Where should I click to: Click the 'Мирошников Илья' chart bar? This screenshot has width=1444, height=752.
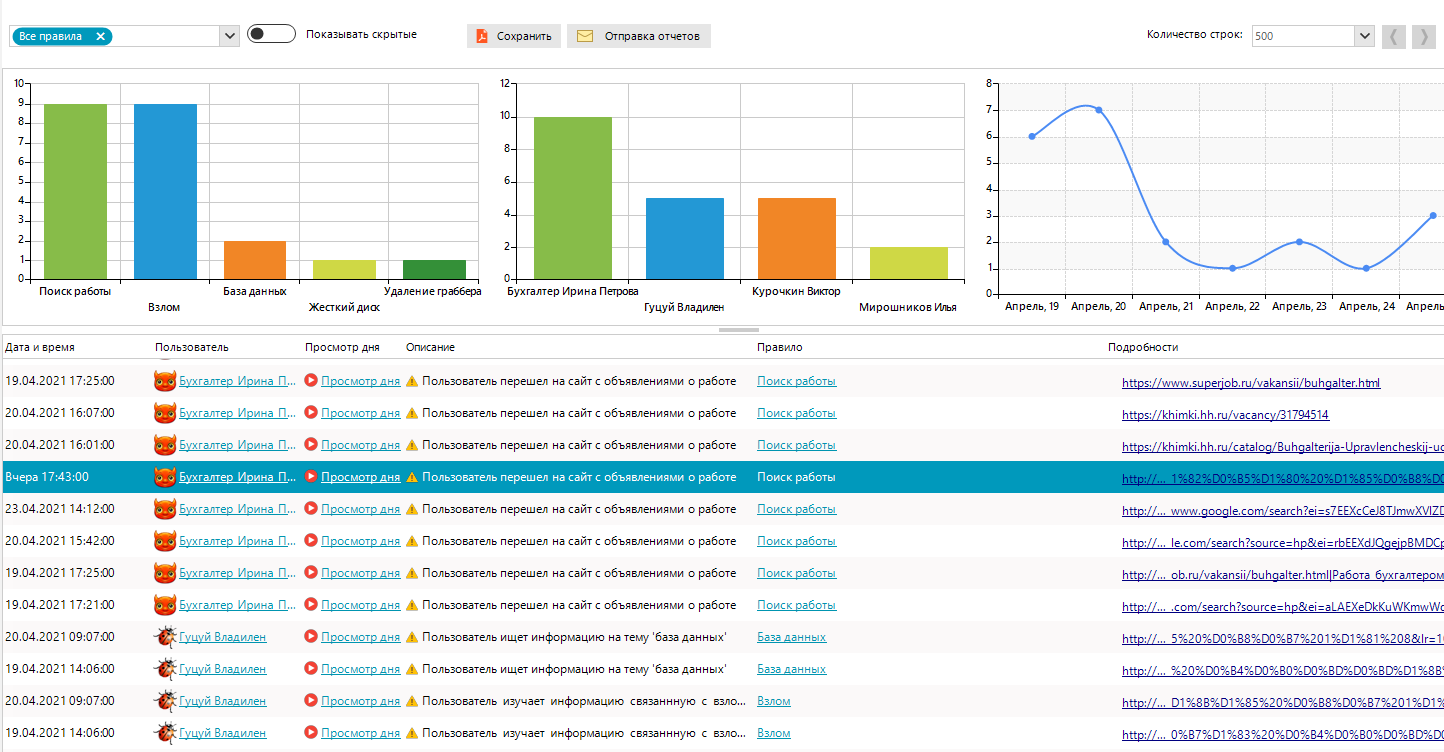[909, 263]
